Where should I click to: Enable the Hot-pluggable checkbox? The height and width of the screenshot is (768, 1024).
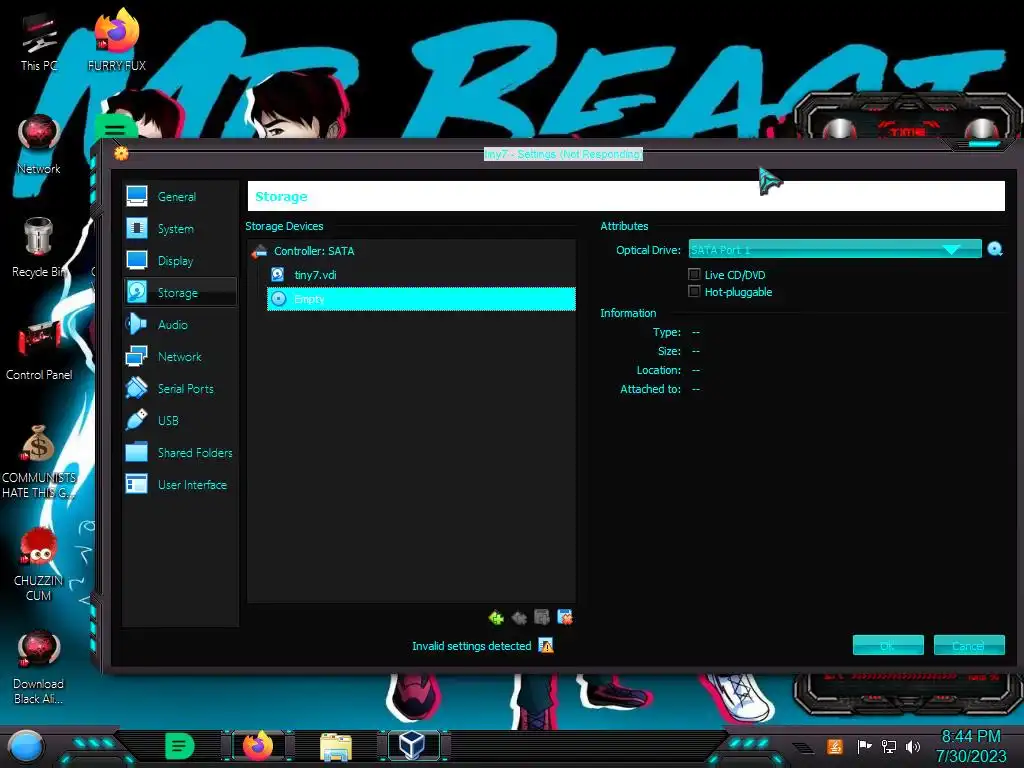pyautogui.click(x=694, y=291)
